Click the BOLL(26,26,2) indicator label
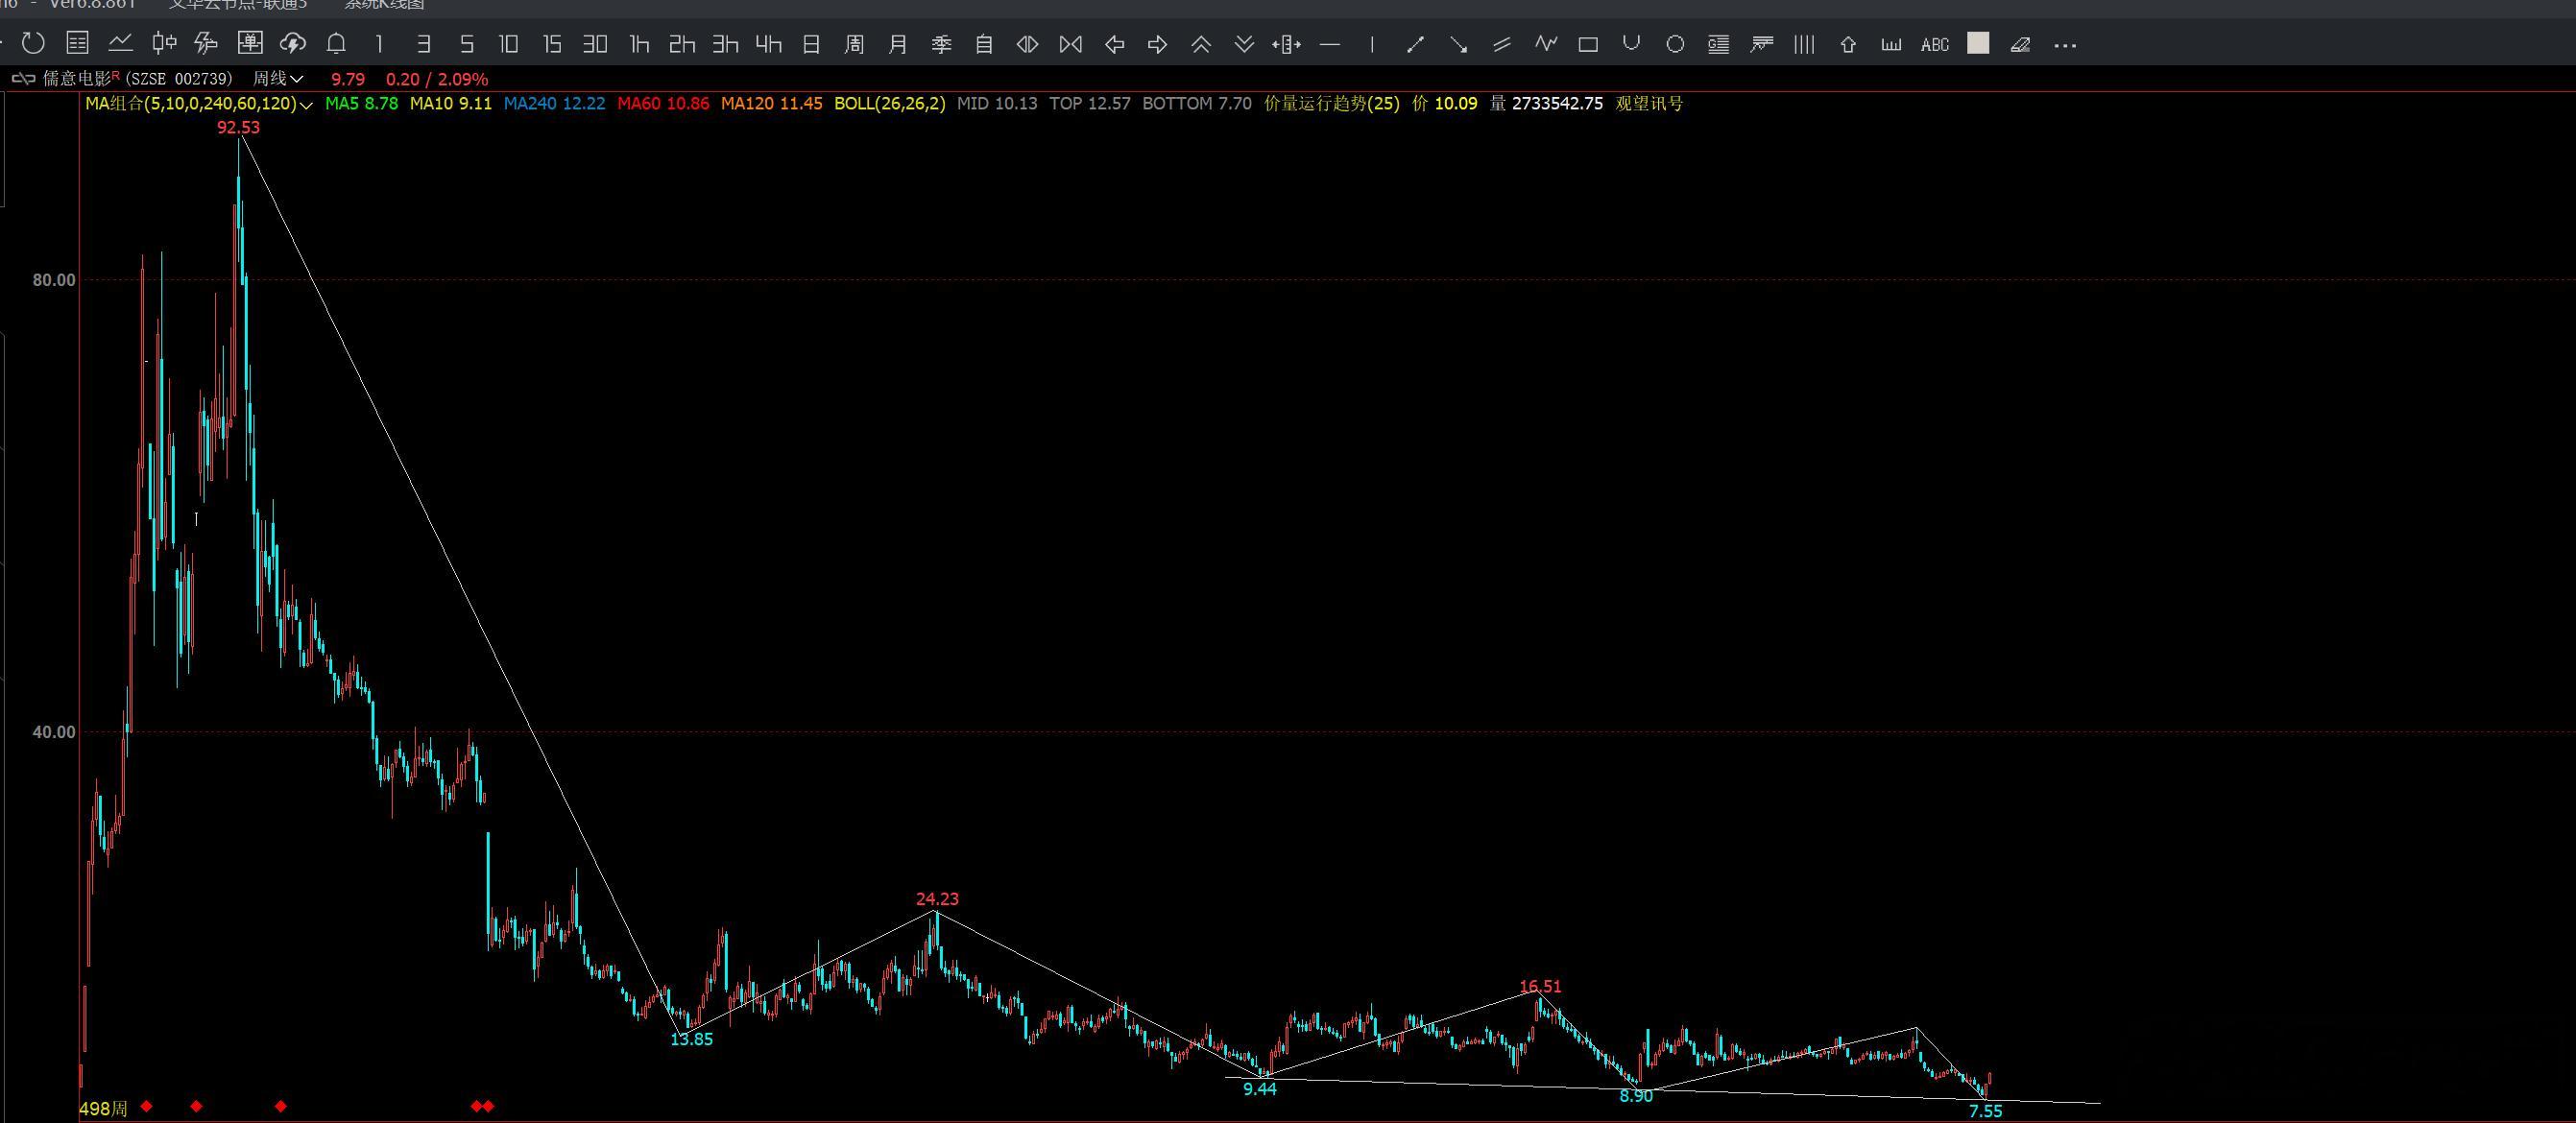The image size is (2576, 1123). tap(889, 103)
